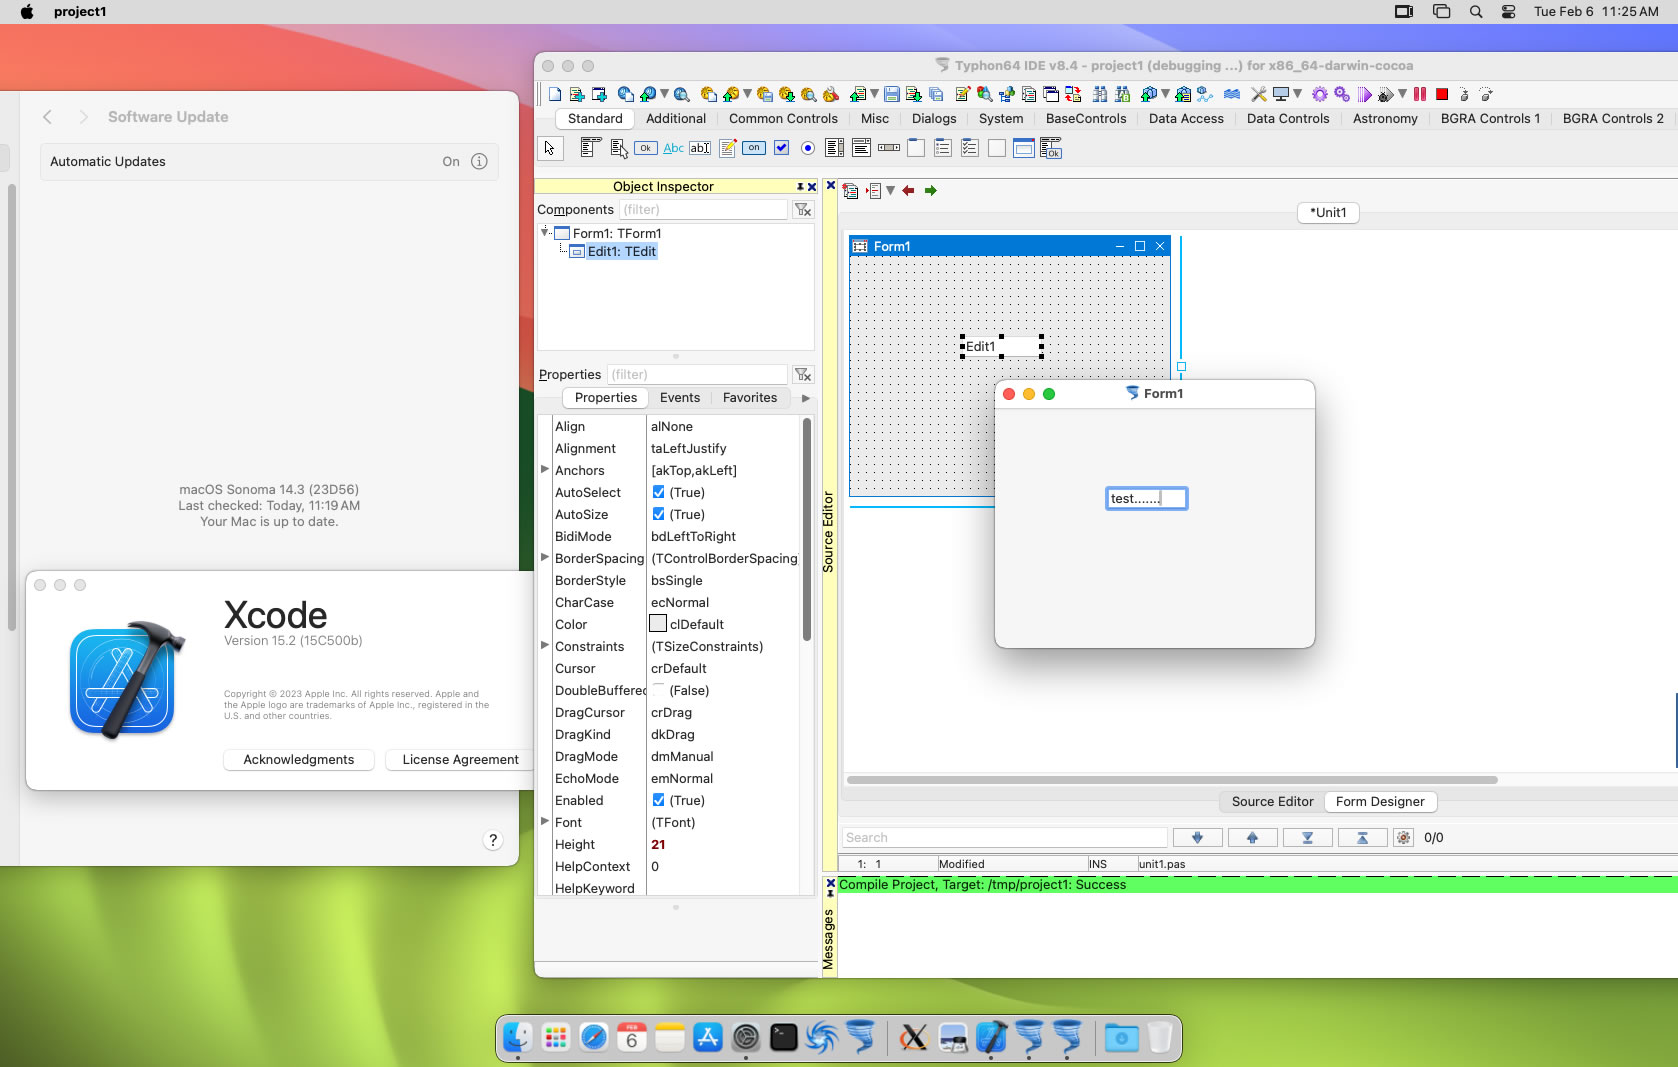This screenshot has width=1678, height=1067.
Task: Open the dropdown arrow beside the monitor icon
Action: pos(1298,94)
